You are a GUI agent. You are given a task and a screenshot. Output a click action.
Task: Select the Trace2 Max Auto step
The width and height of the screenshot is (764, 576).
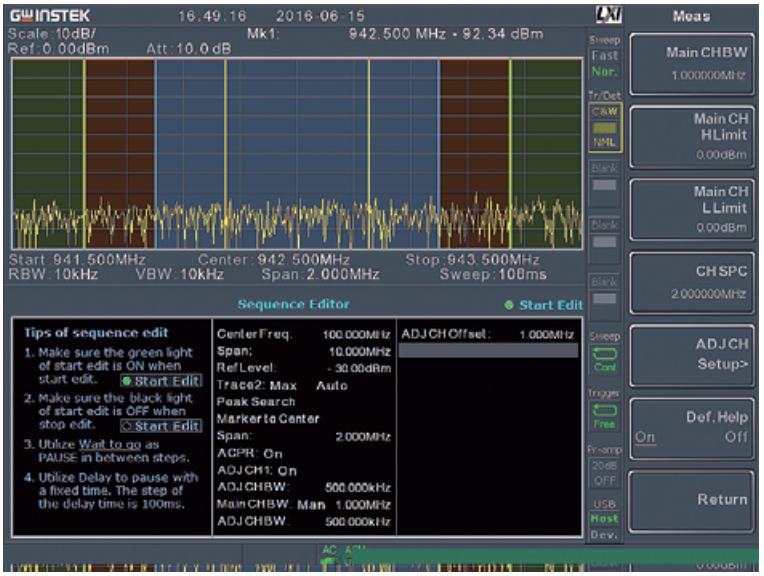[282, 385]
